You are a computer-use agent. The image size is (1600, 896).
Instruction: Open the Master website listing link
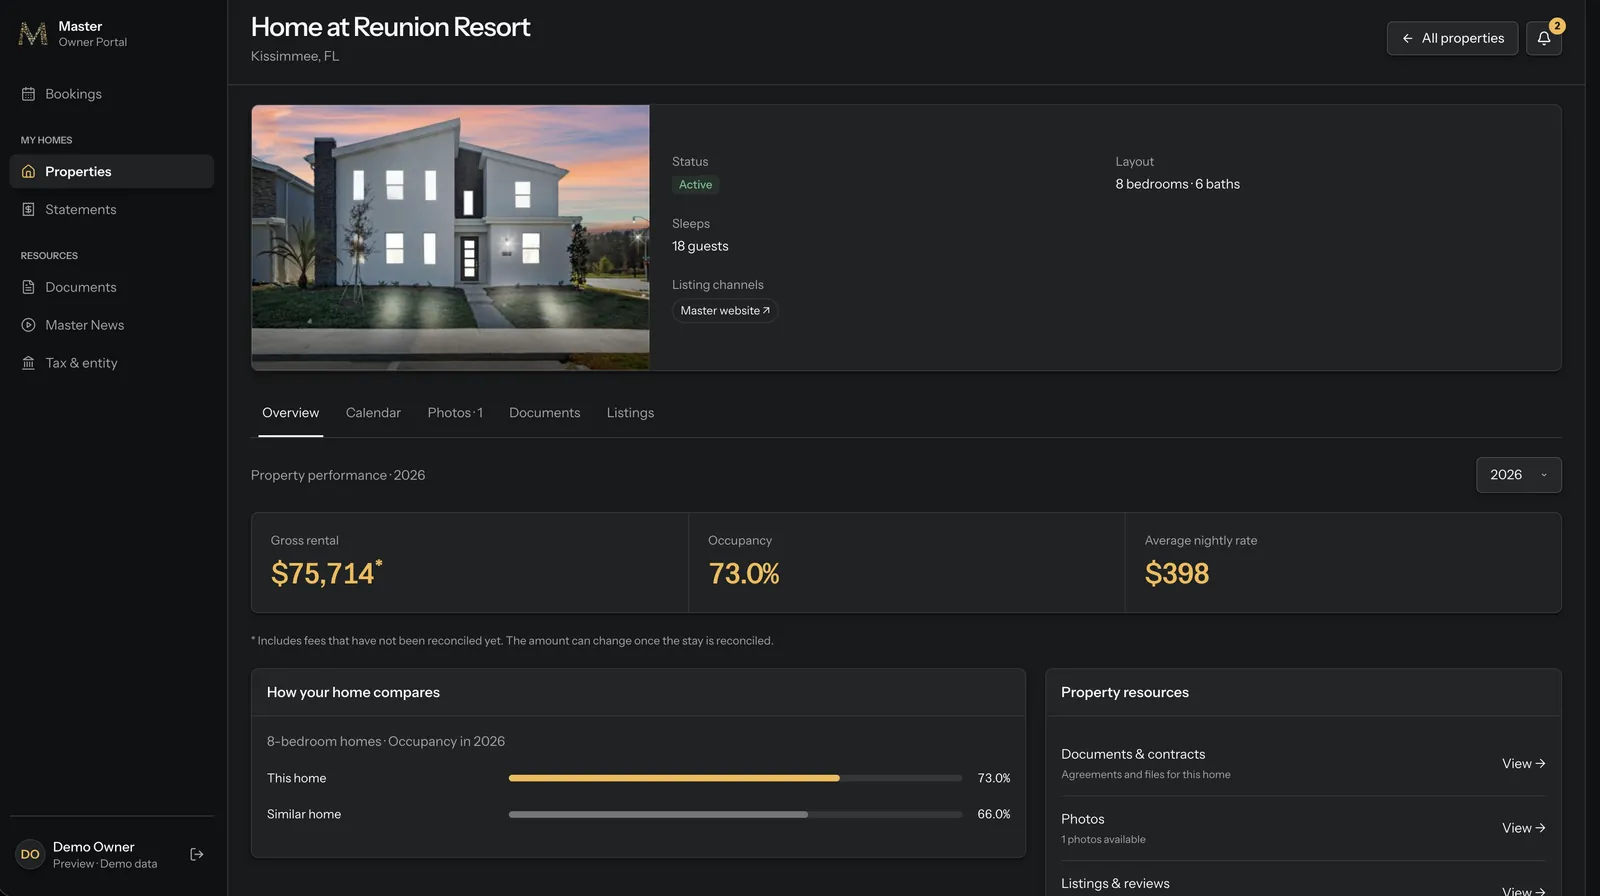pos(725,311)
